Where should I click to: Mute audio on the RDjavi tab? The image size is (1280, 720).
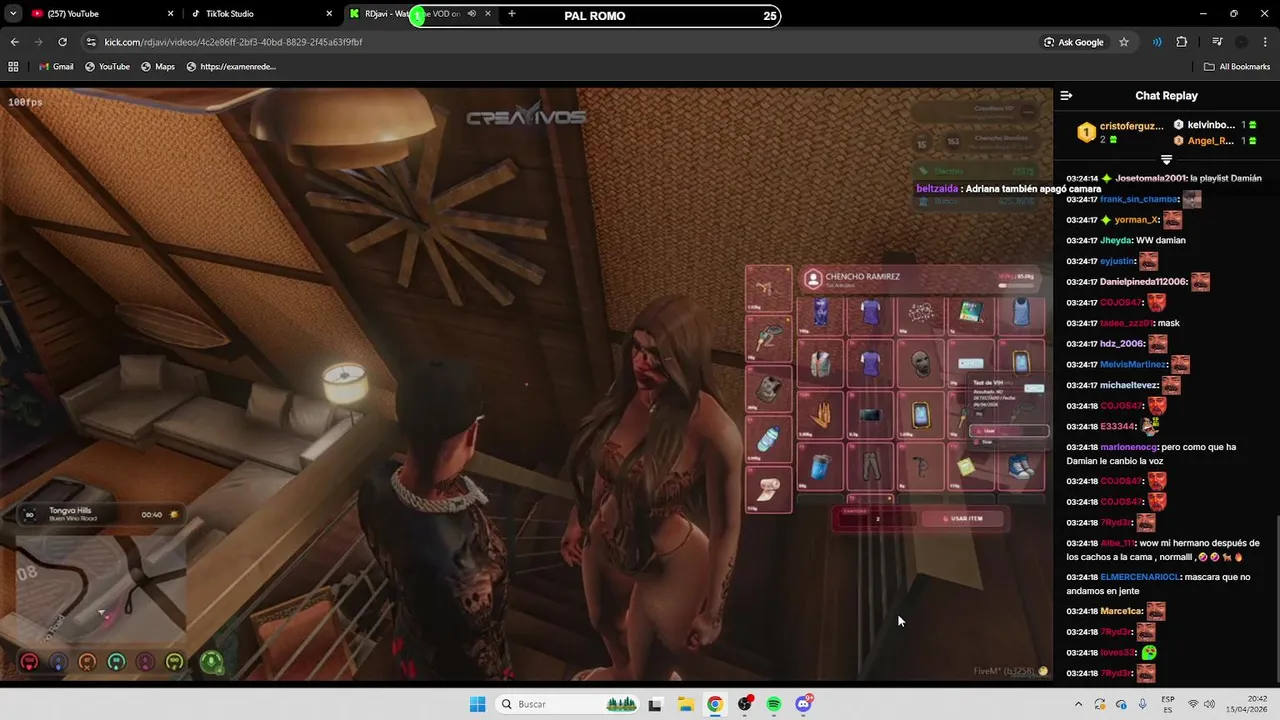[x=471, y=14]
